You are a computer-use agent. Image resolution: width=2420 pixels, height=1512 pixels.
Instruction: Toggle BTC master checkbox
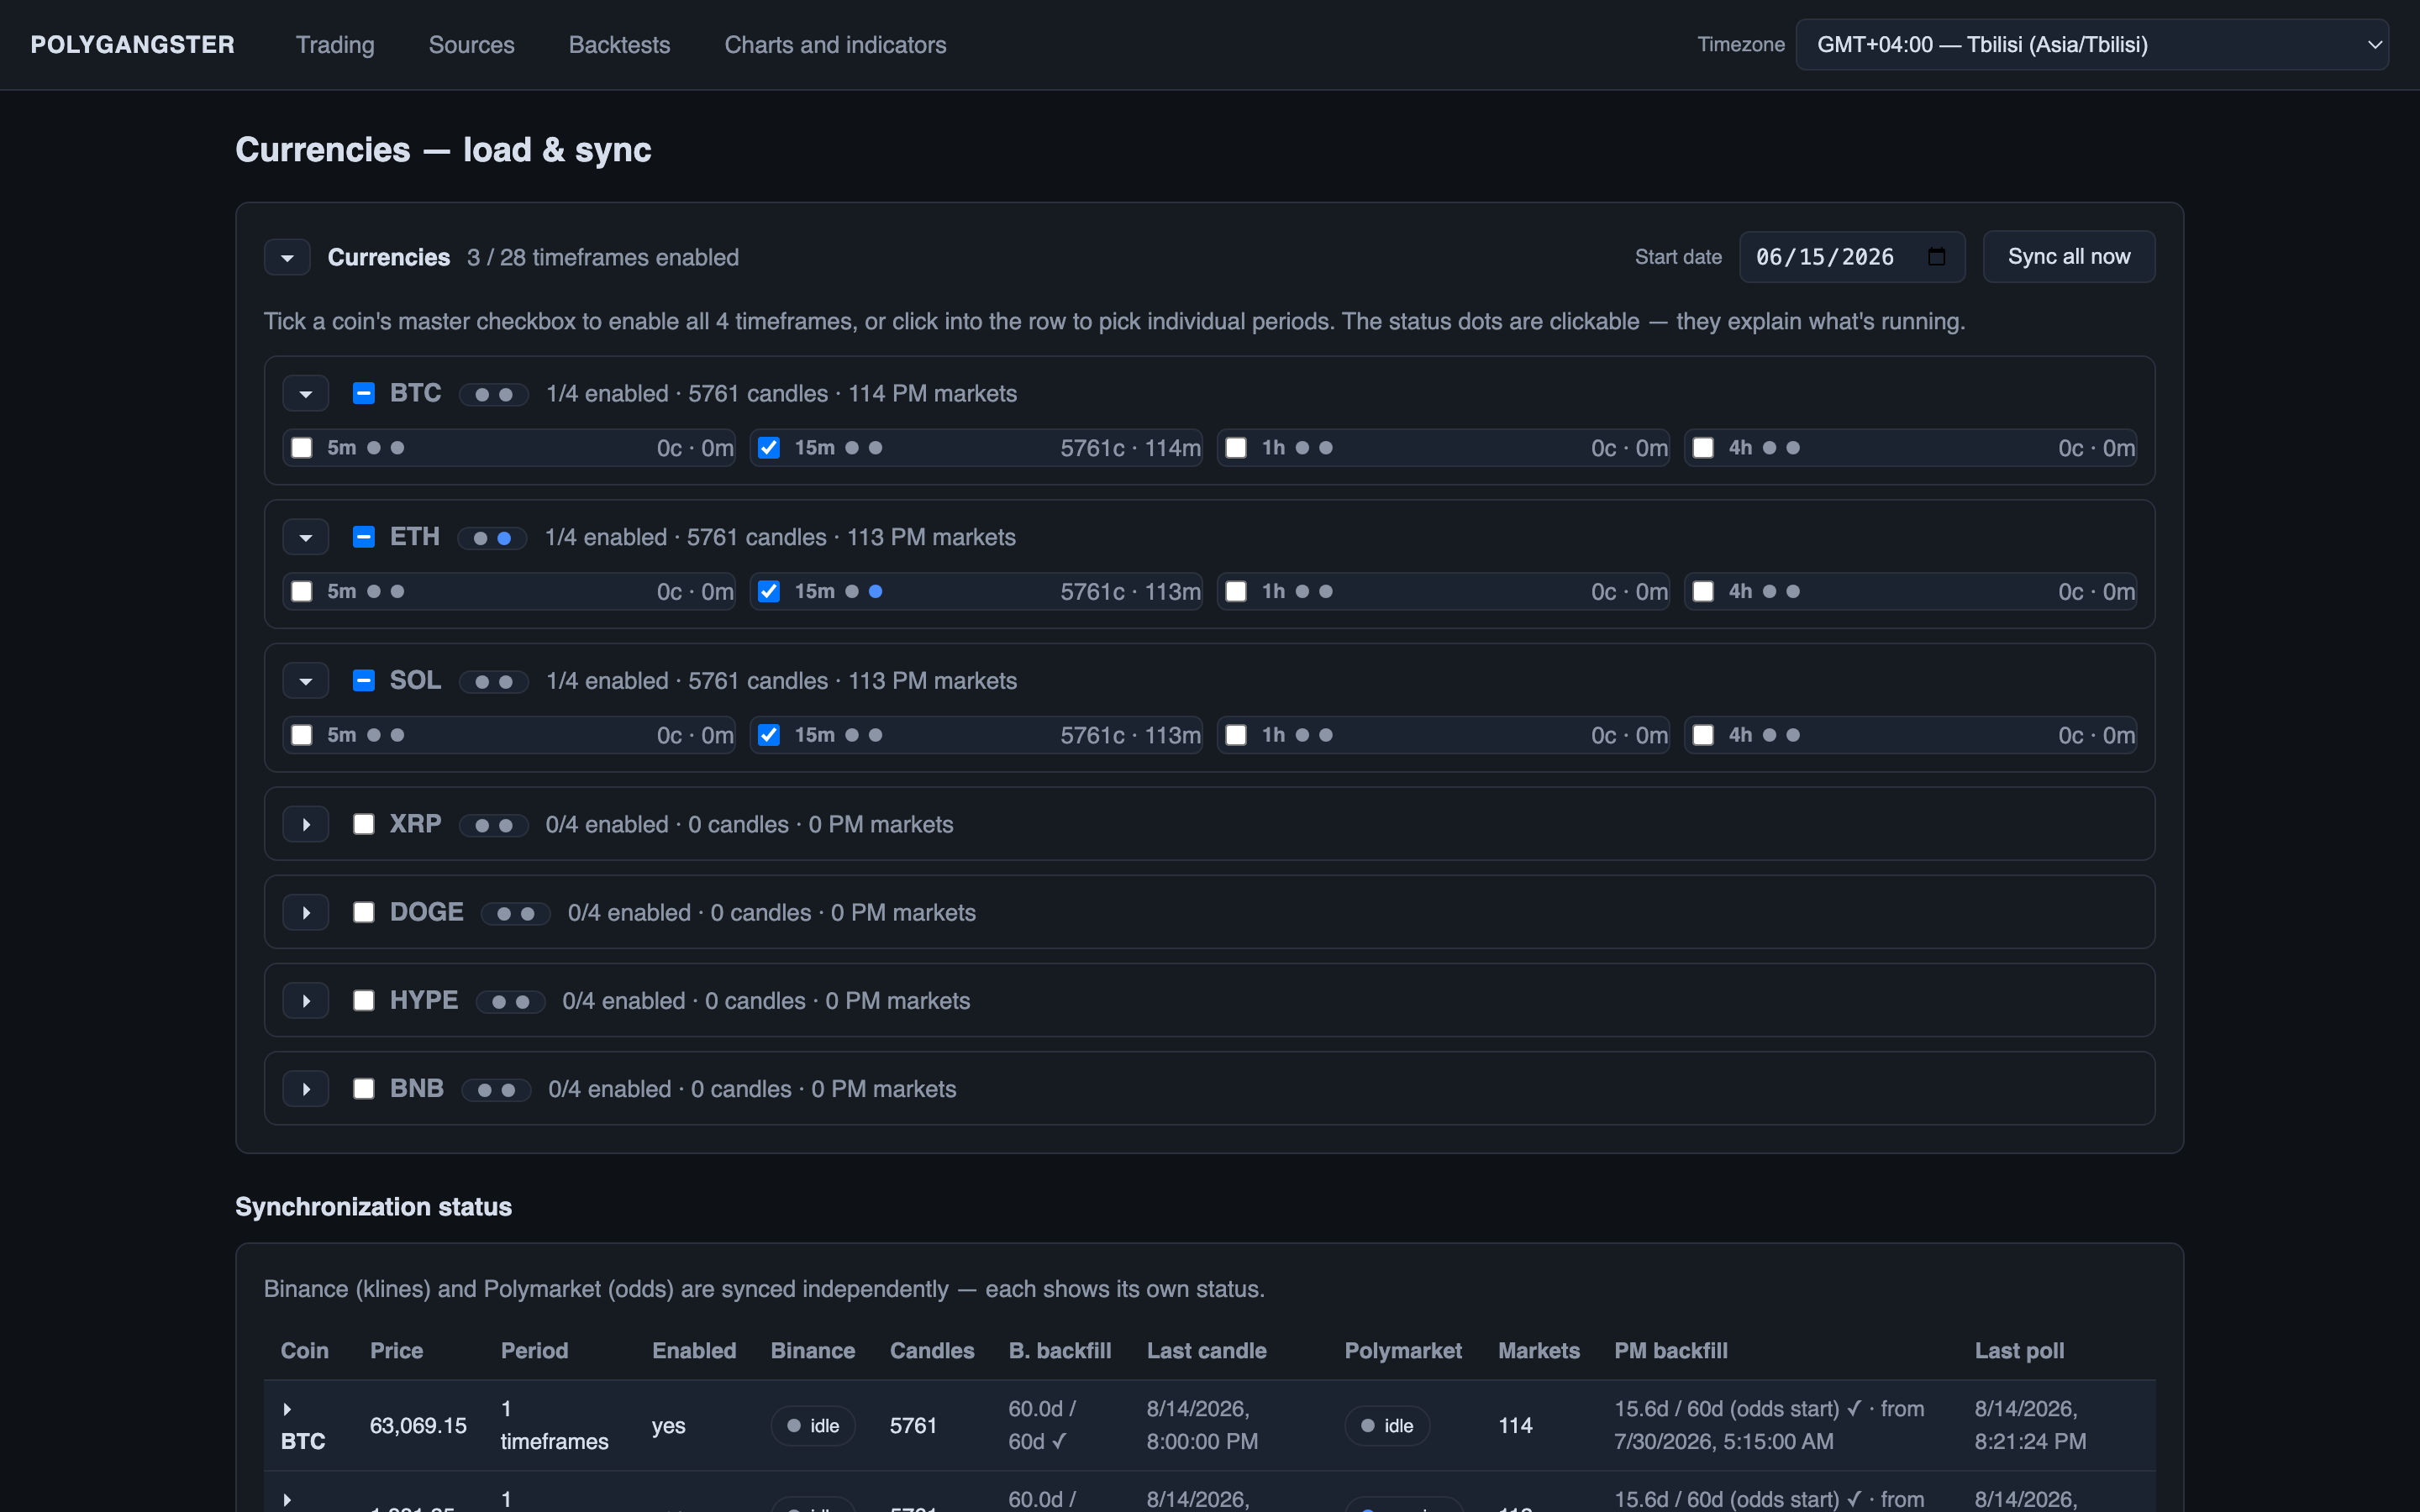tap(364, 393)
